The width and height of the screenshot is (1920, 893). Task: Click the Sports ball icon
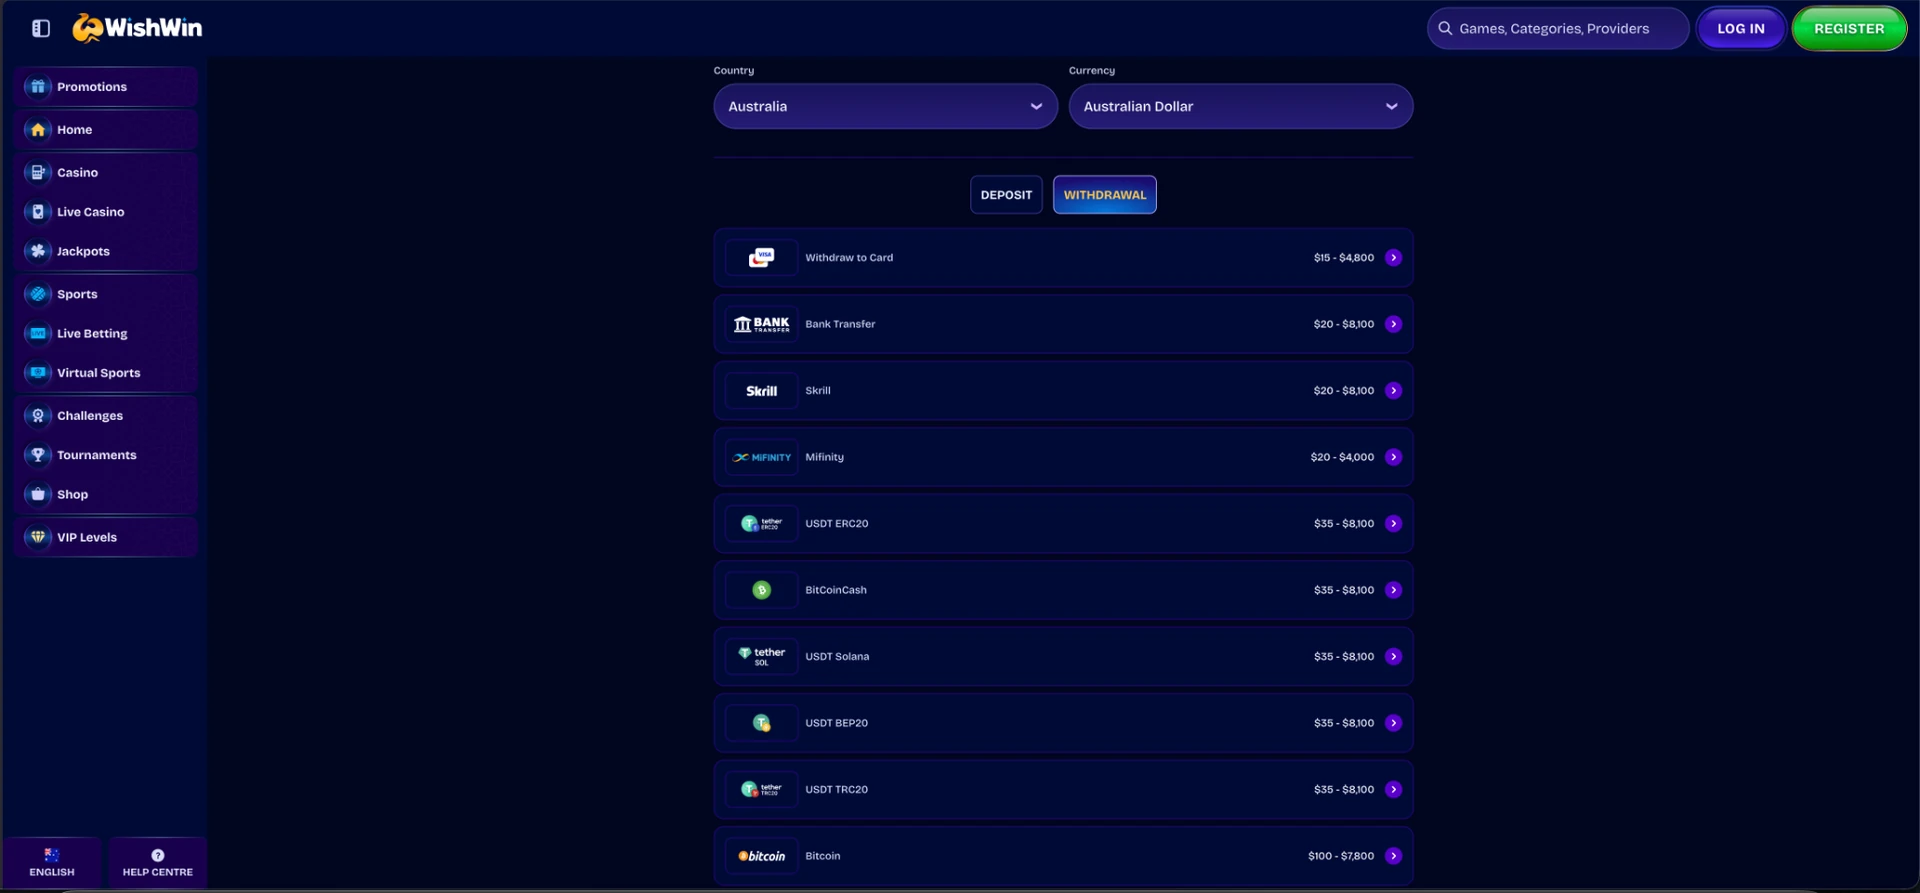[x=38, y=294]
